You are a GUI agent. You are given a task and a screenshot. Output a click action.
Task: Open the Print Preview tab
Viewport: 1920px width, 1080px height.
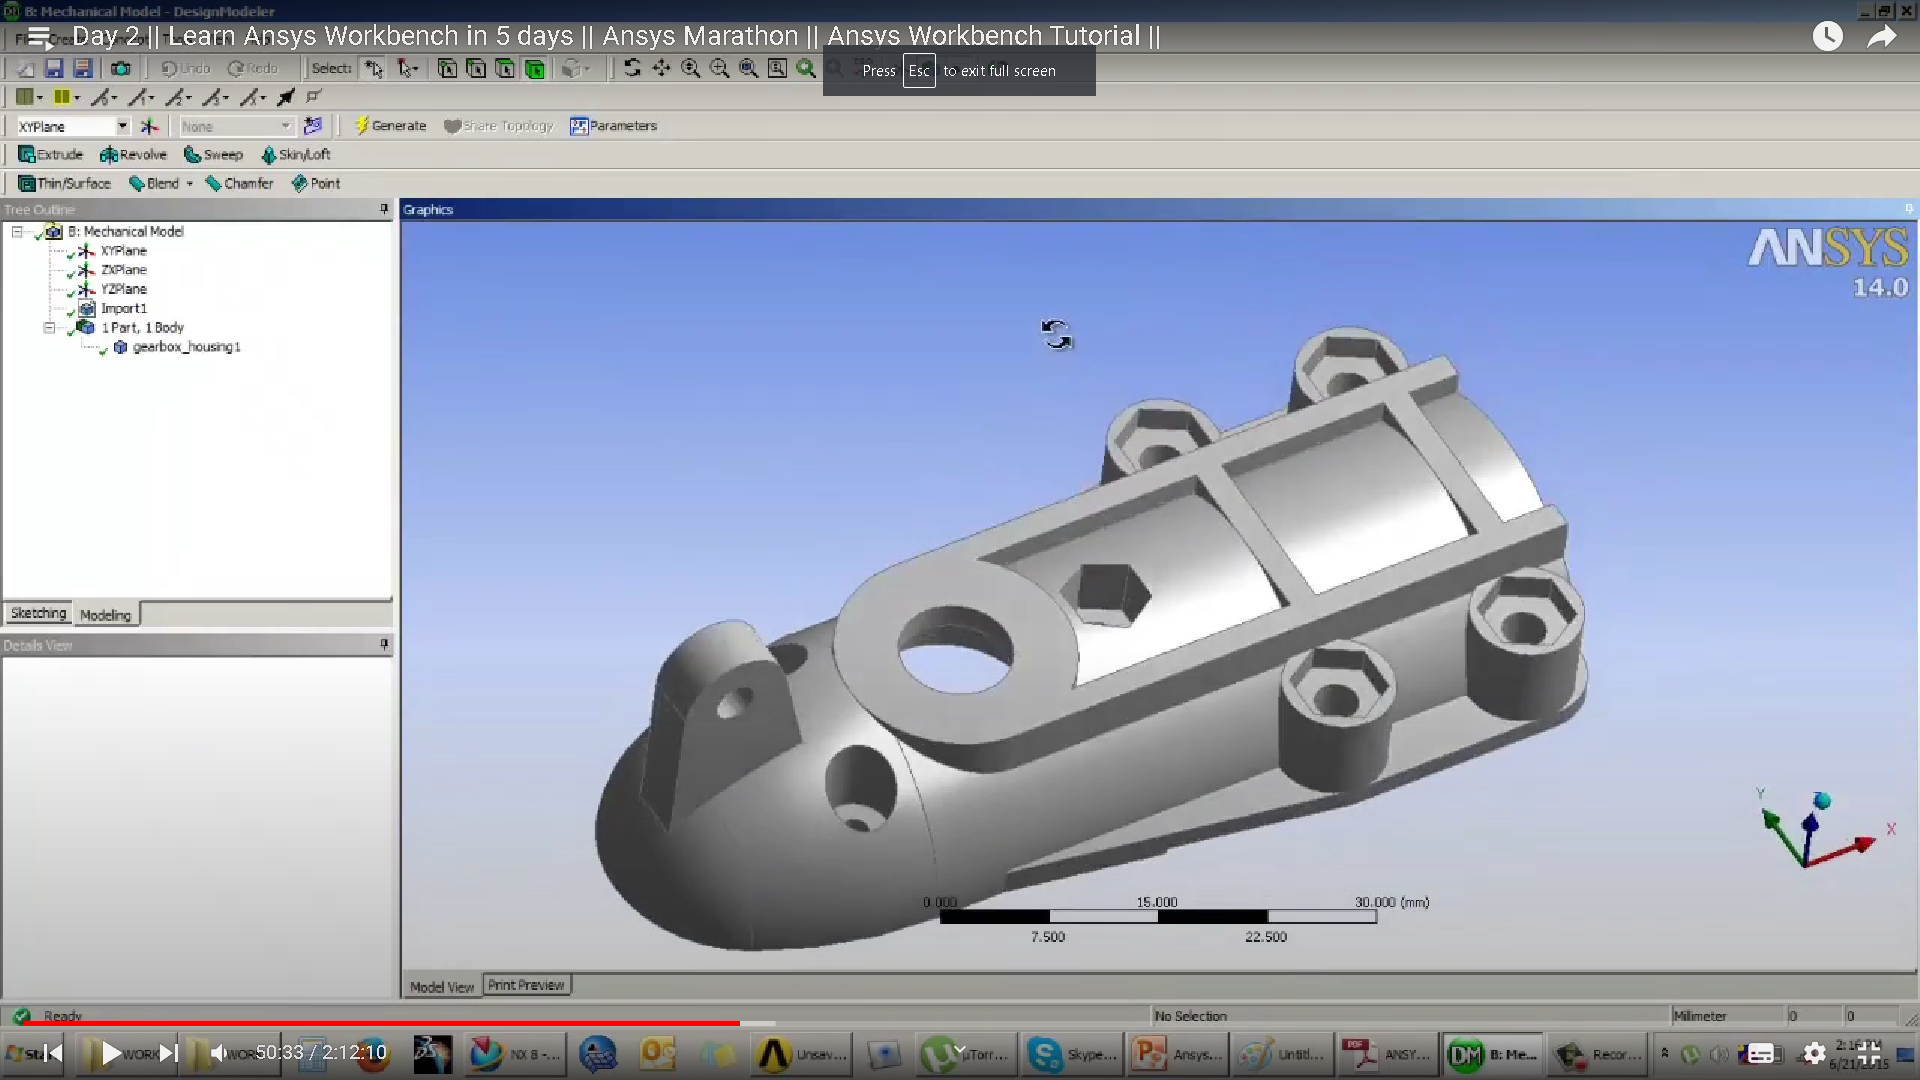pyautogui.click(x=526, y=985)
